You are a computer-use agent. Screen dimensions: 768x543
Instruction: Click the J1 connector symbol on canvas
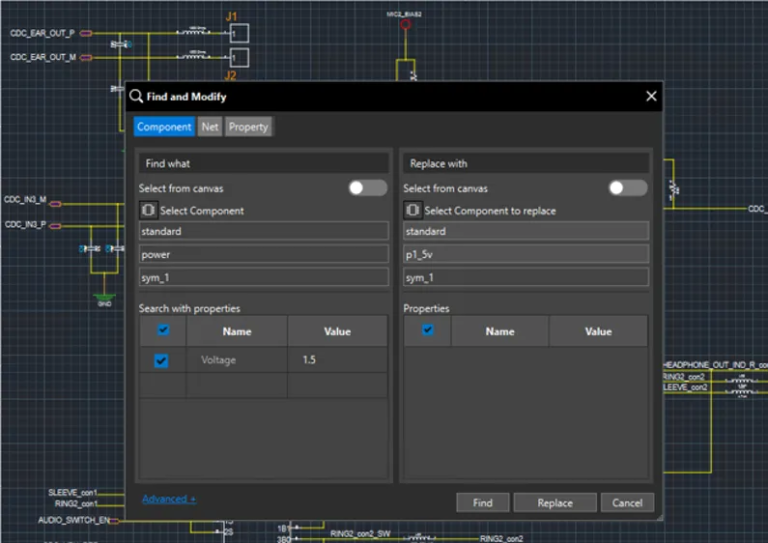click(238, 33)
